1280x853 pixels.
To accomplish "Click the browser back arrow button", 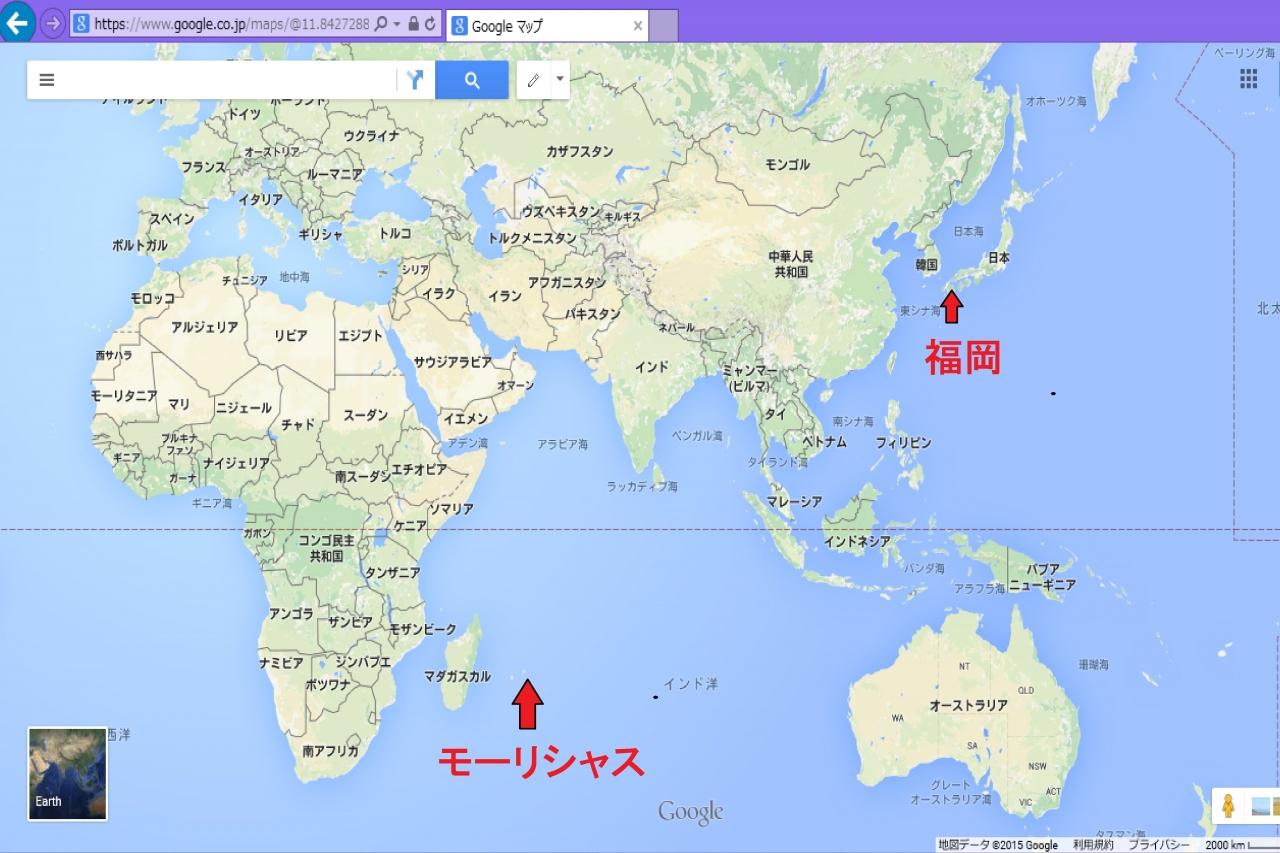I will point(17,22).
